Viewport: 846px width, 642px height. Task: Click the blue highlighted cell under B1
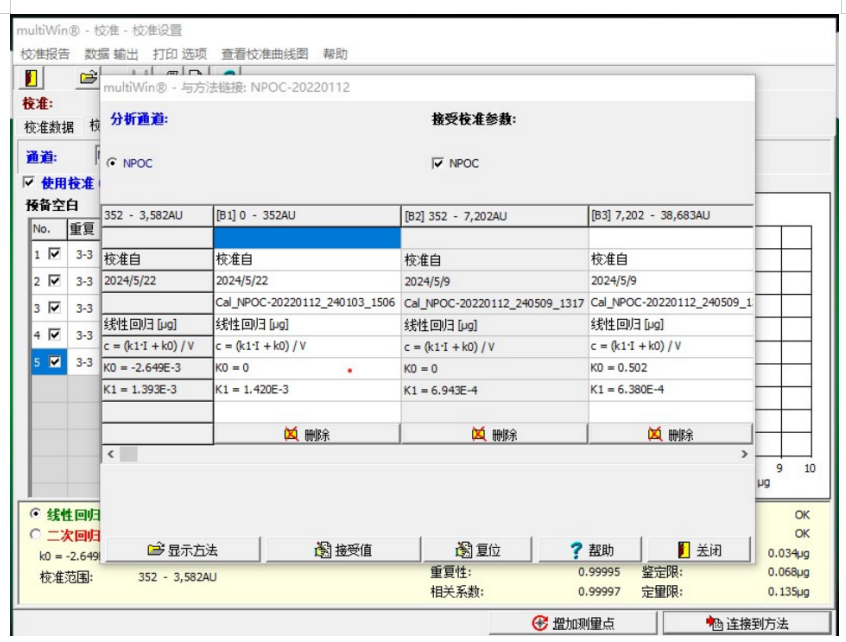click(x=306, y=238)
